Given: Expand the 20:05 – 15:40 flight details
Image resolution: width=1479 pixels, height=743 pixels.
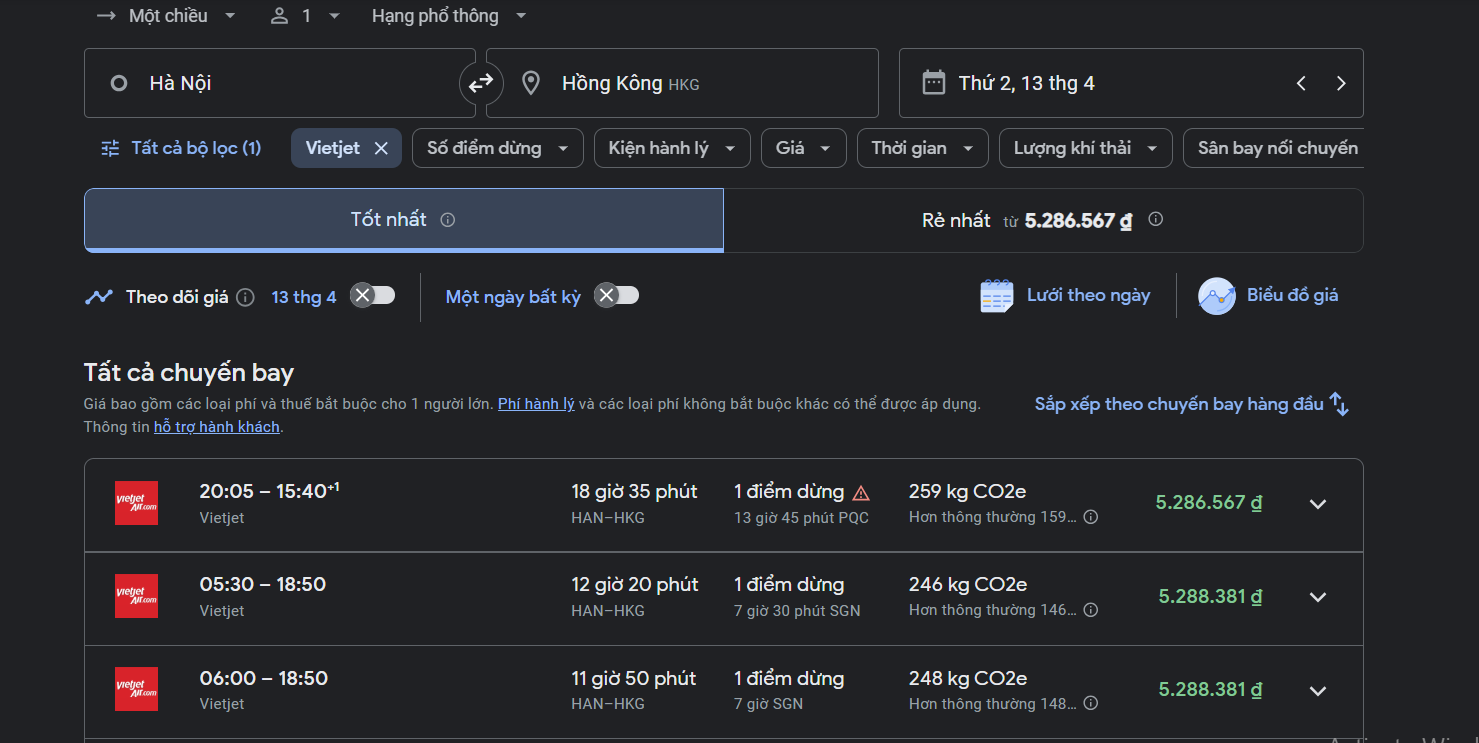Looking at the screenshot, I should click(1318, 504).
